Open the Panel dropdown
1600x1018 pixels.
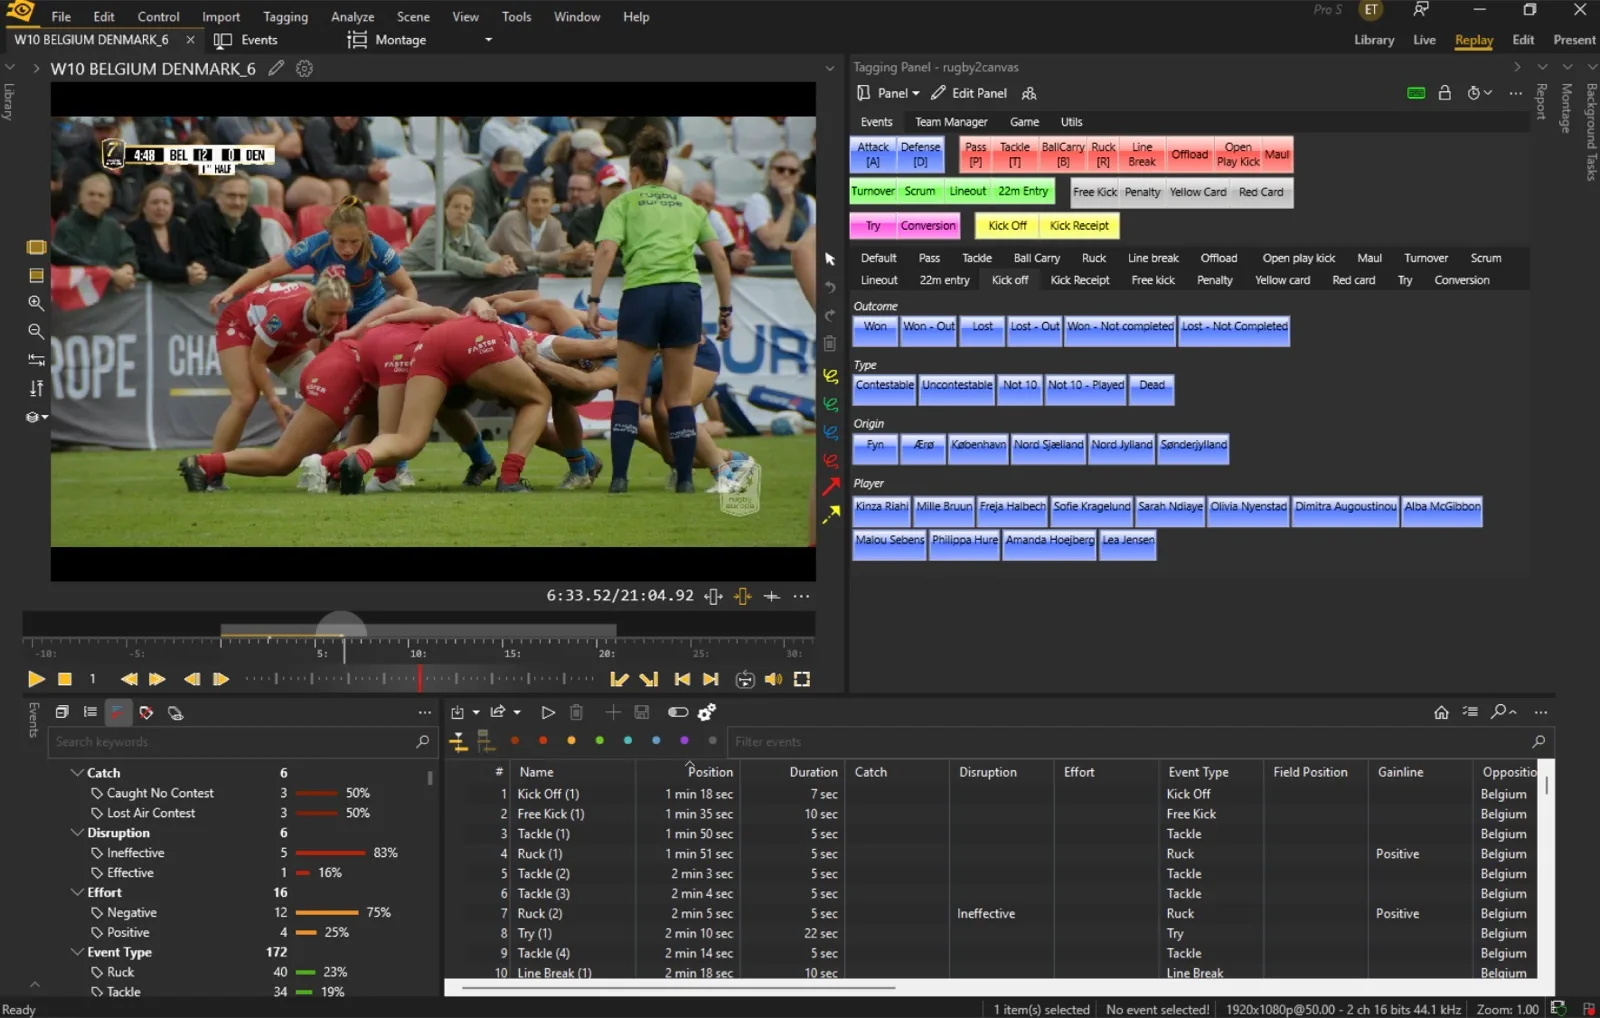(889, 93)
